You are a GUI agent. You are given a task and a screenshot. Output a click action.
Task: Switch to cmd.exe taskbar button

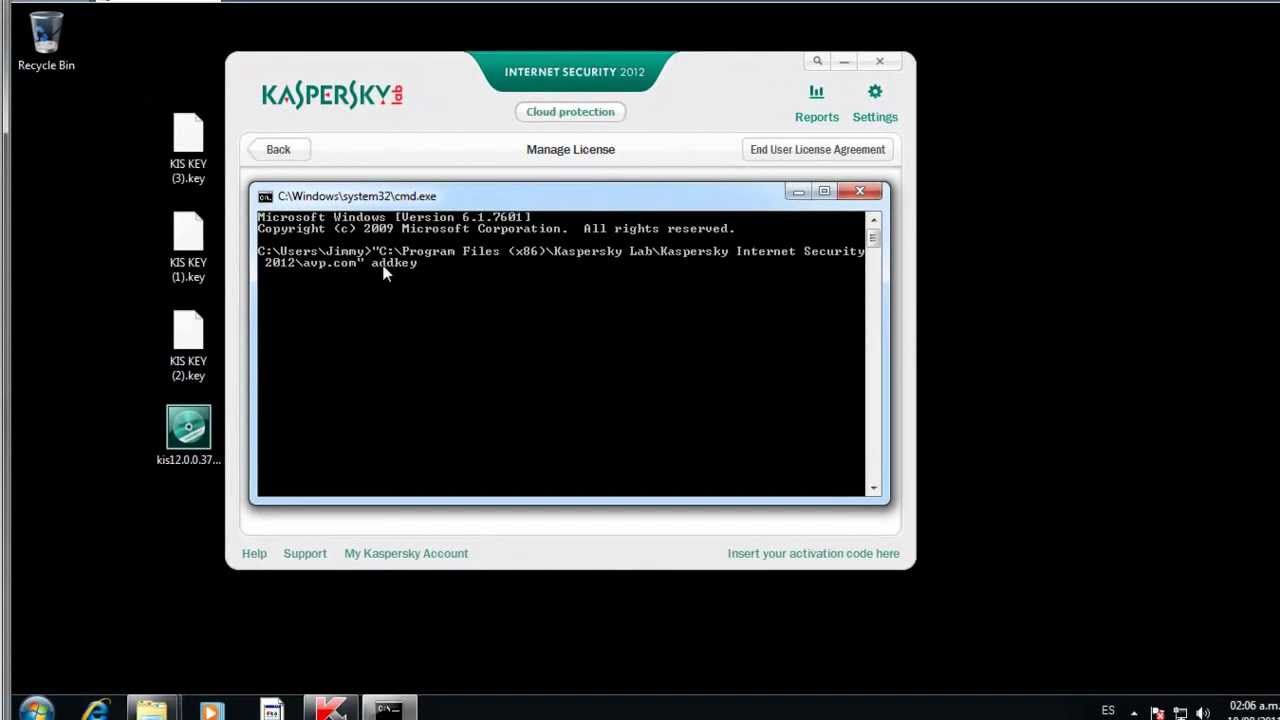(389, 710)
